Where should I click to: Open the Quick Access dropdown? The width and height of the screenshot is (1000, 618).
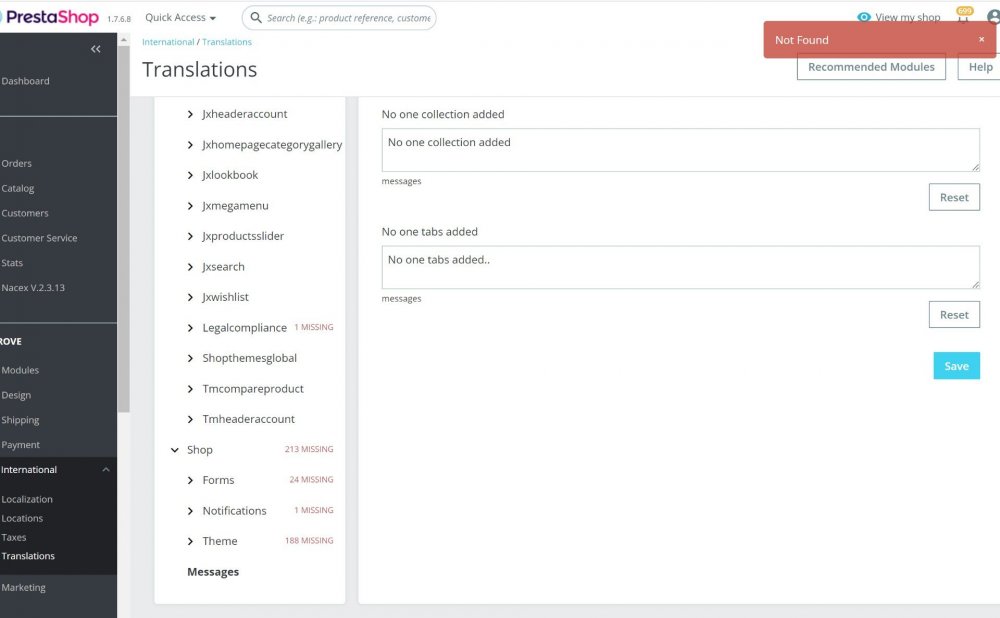coord(177,17)
